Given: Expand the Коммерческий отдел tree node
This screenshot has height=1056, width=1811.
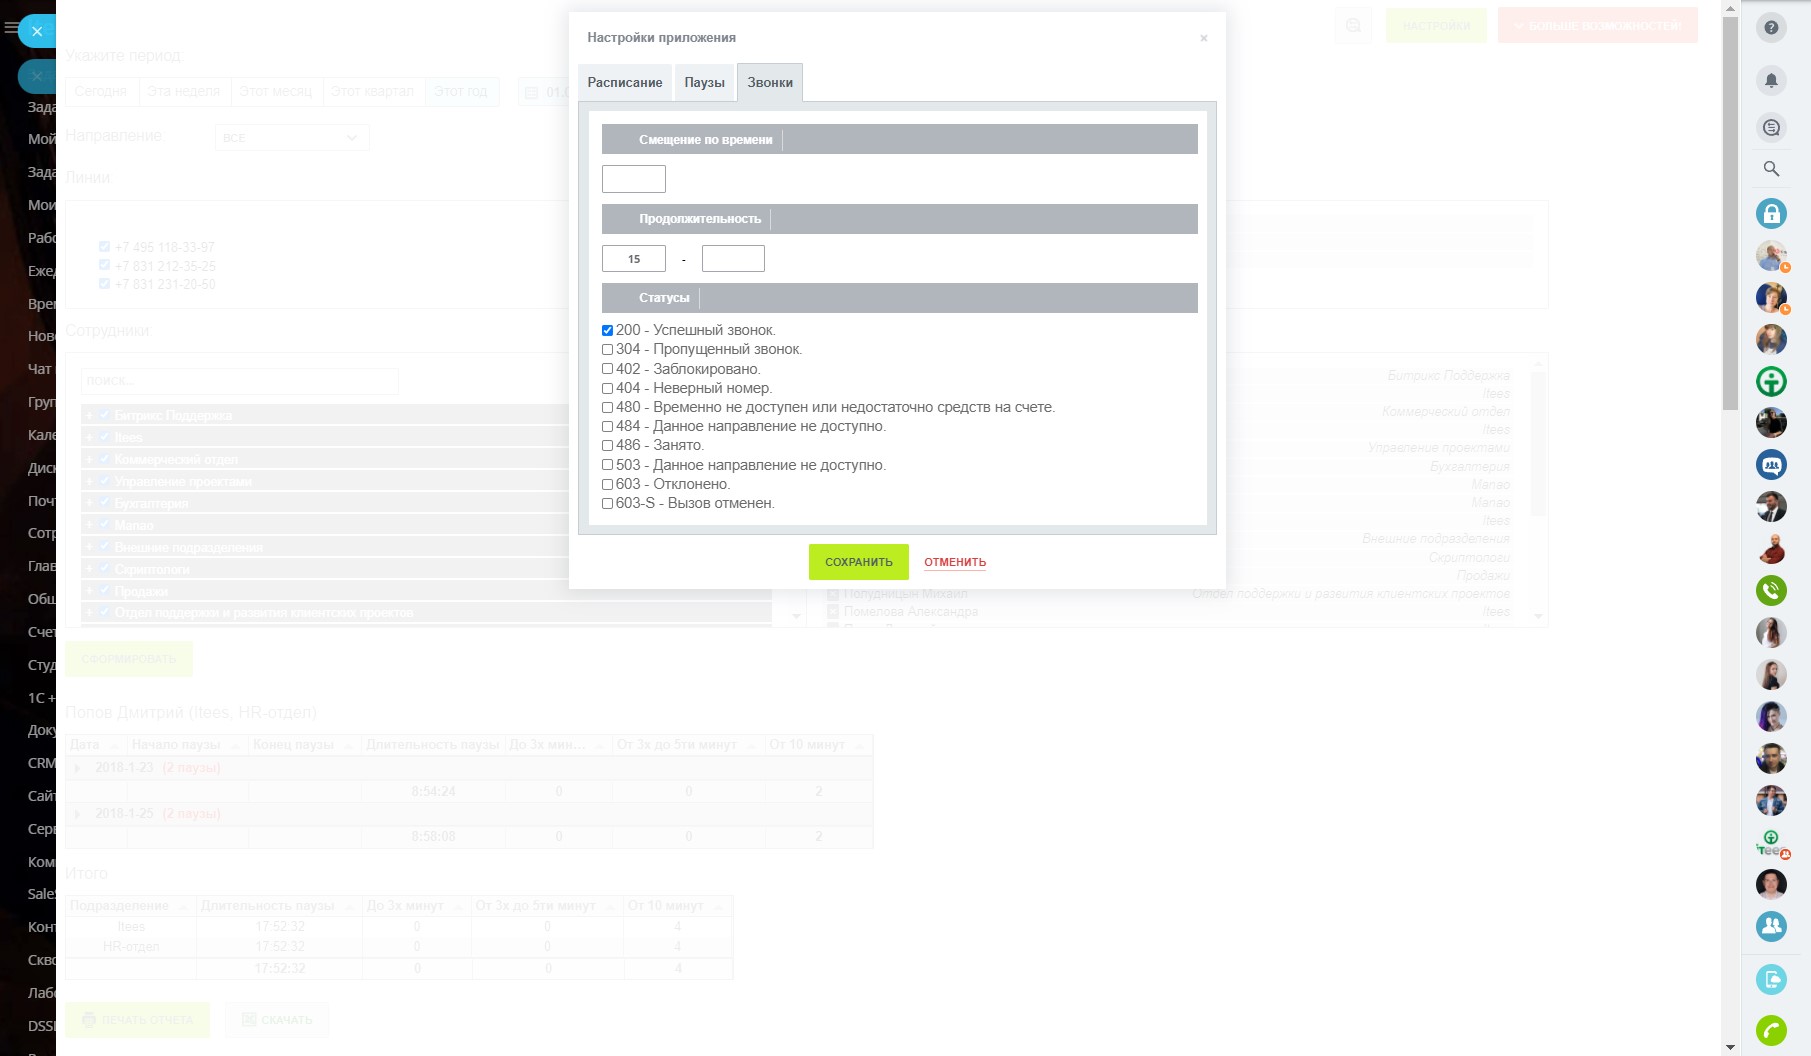Looking at the screenshot, I should [89, 459].
